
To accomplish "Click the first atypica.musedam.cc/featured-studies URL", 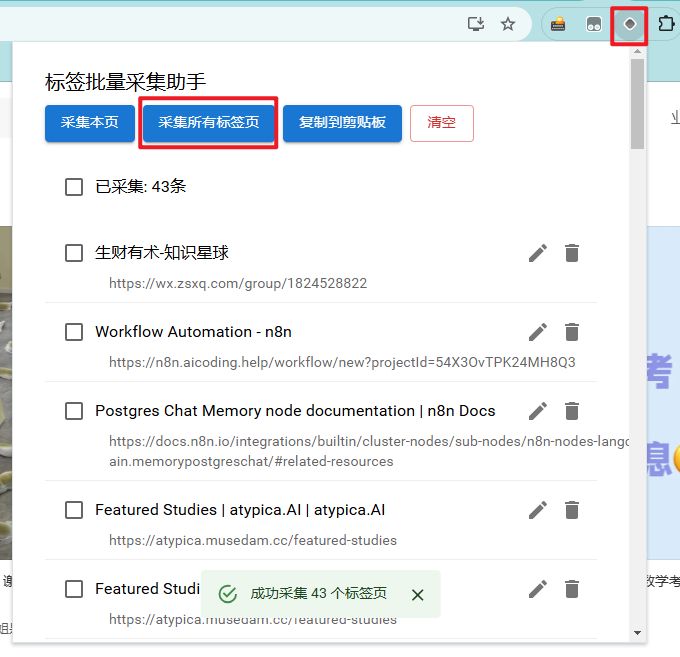I will (253, 540).
